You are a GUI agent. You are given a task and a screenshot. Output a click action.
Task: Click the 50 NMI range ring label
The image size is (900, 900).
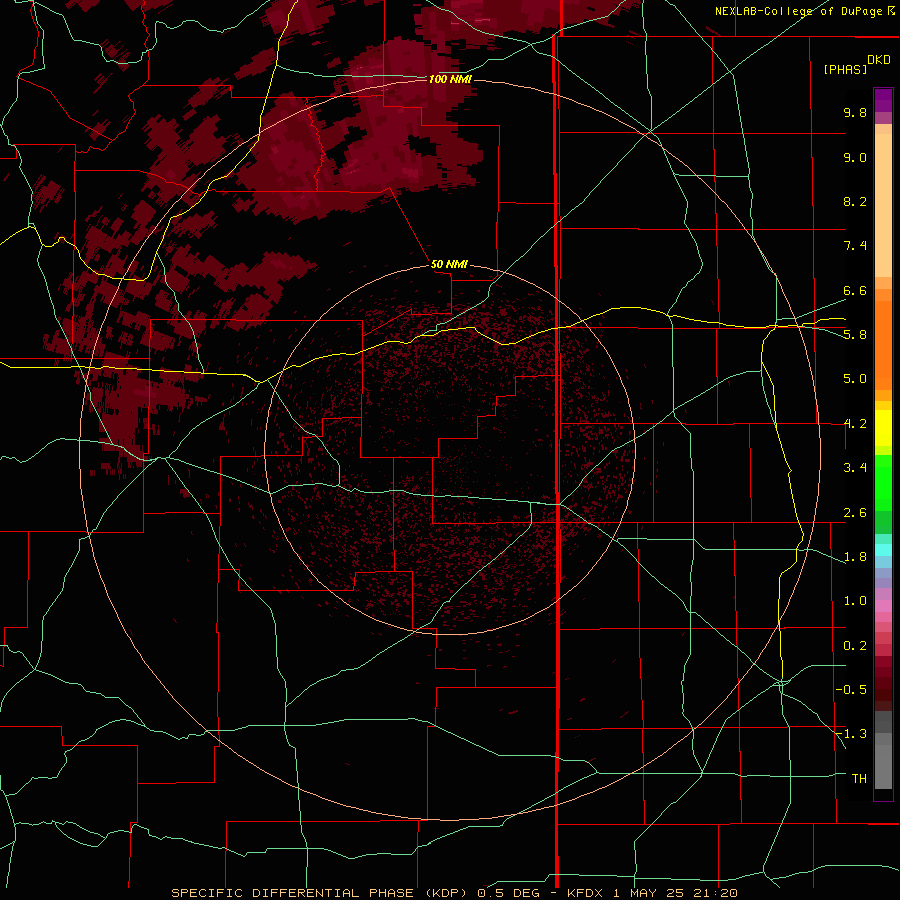tap(449, 264)
